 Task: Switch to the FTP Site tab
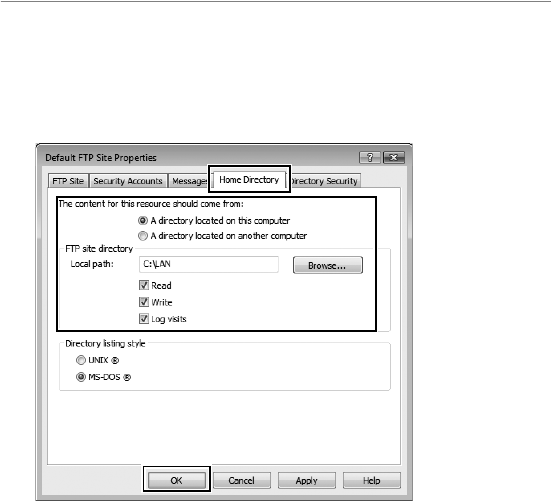pos(68,181)
